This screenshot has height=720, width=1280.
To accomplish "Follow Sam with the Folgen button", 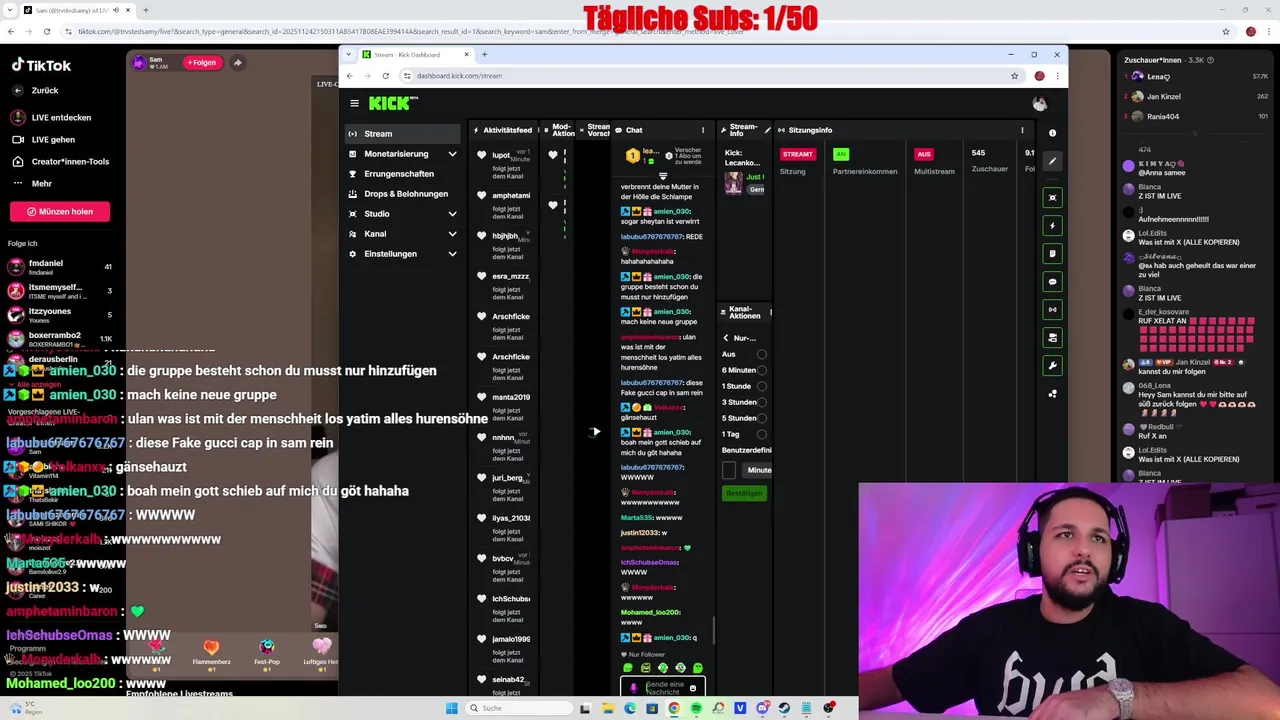I will (201, 63).
